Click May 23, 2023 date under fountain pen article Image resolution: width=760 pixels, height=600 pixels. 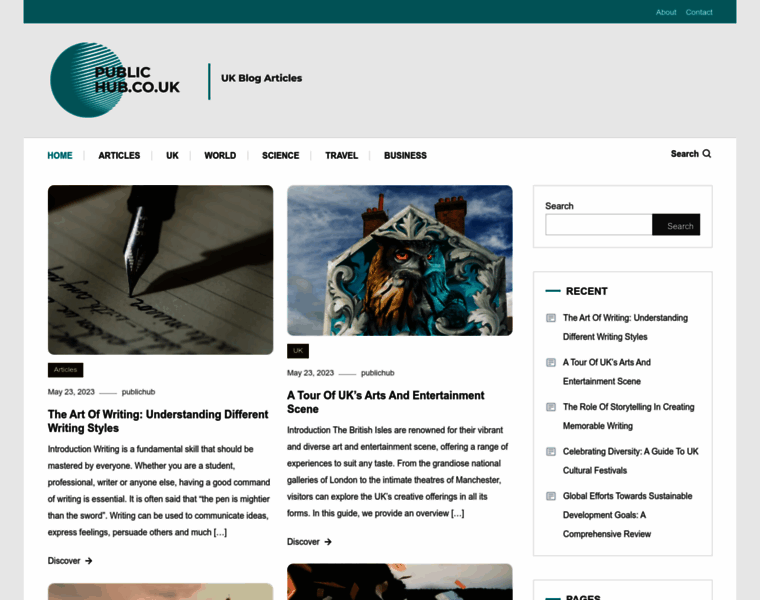coord(71,392)
